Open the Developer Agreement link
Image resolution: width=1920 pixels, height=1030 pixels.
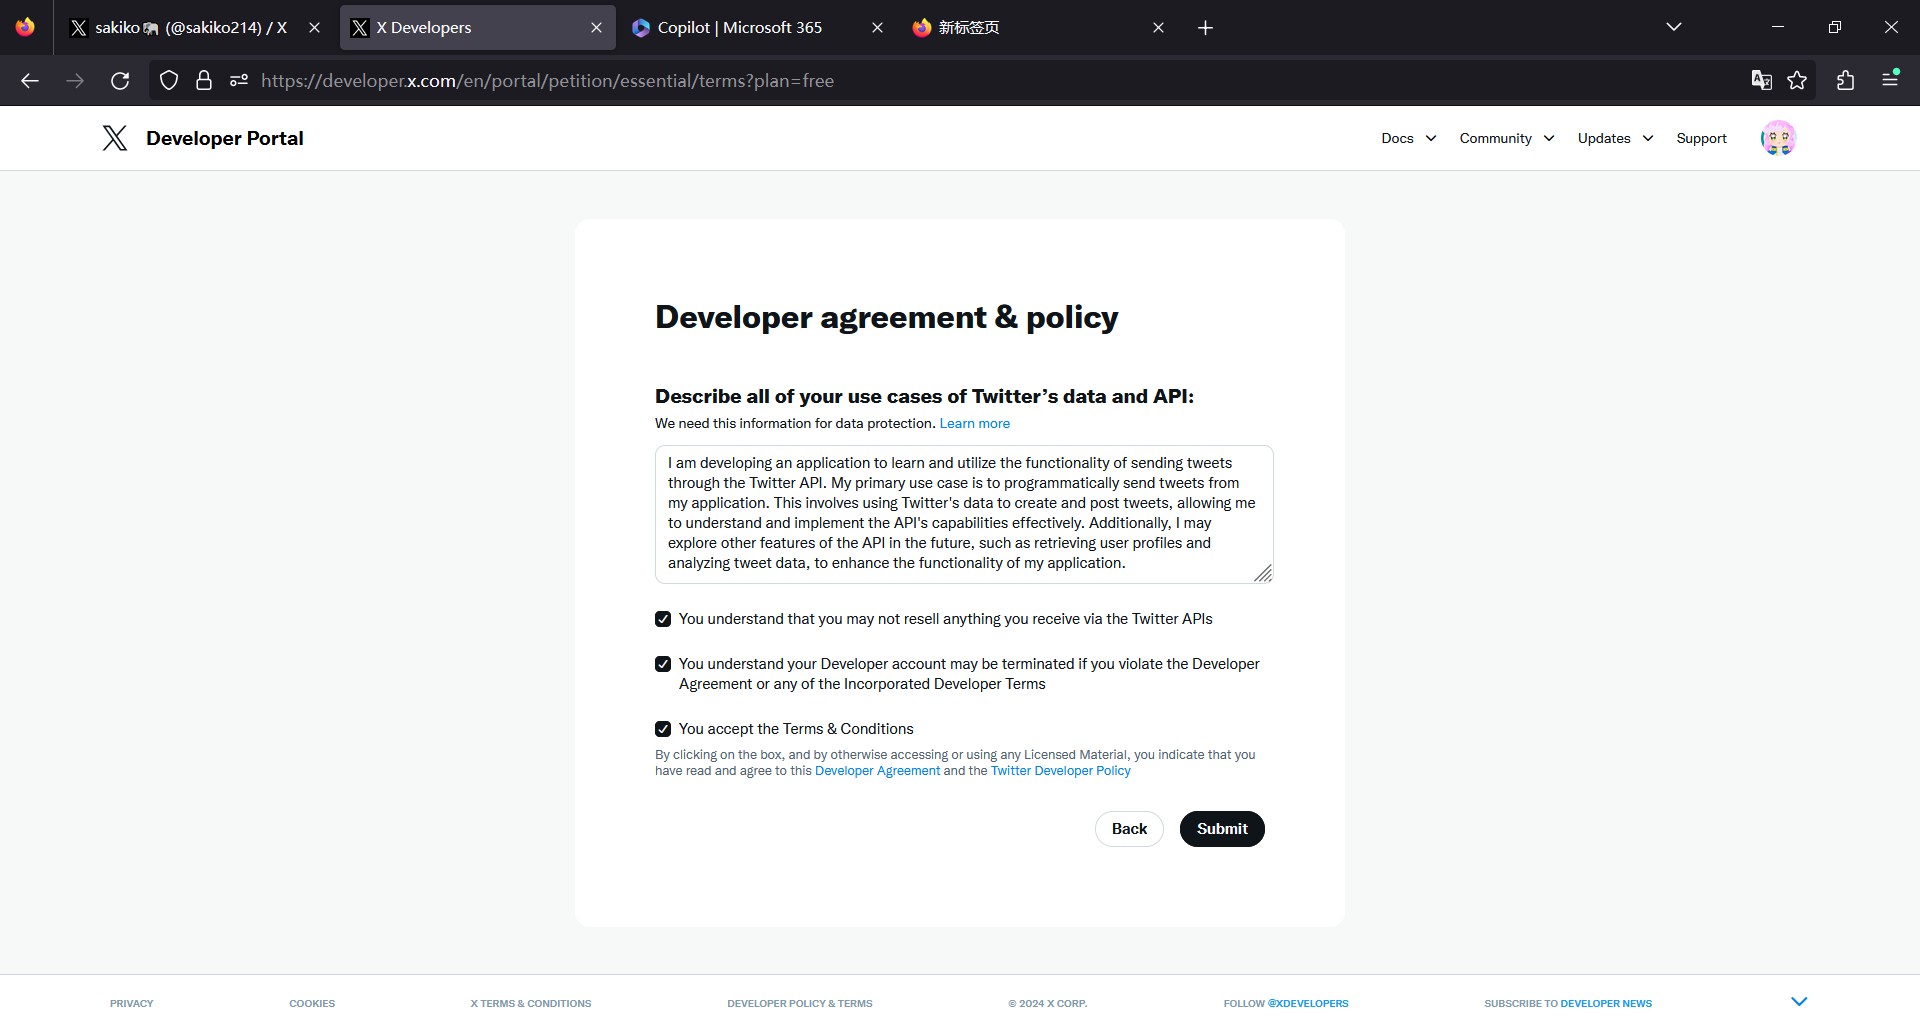point(877,771)
